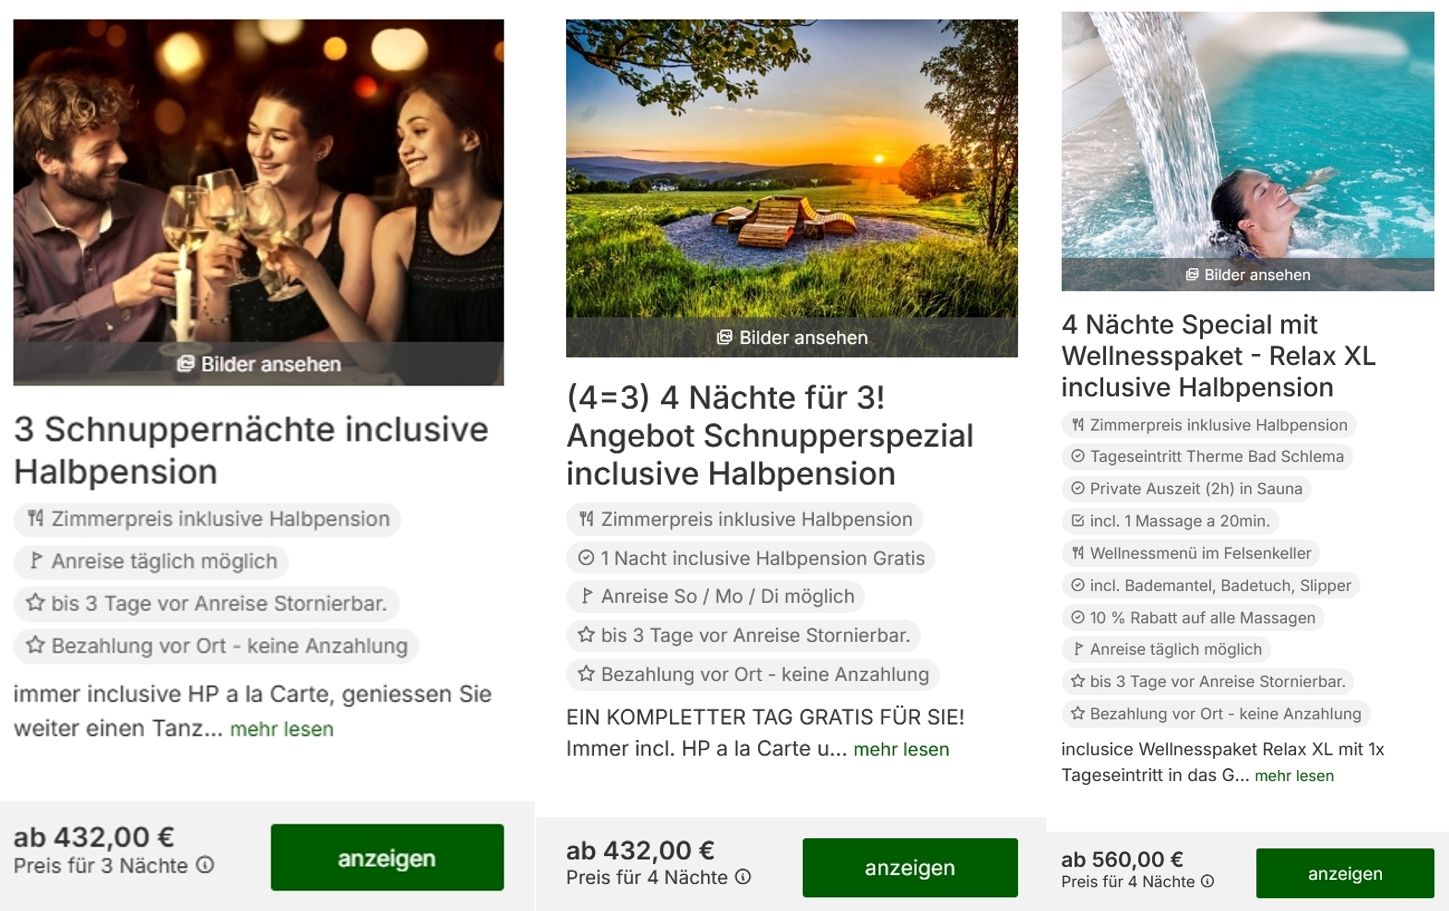Viewport: 1449px width, 911px height.
Task: Open the (4=3) 4 Nächte für 3! heading
Action: (770, 436)
